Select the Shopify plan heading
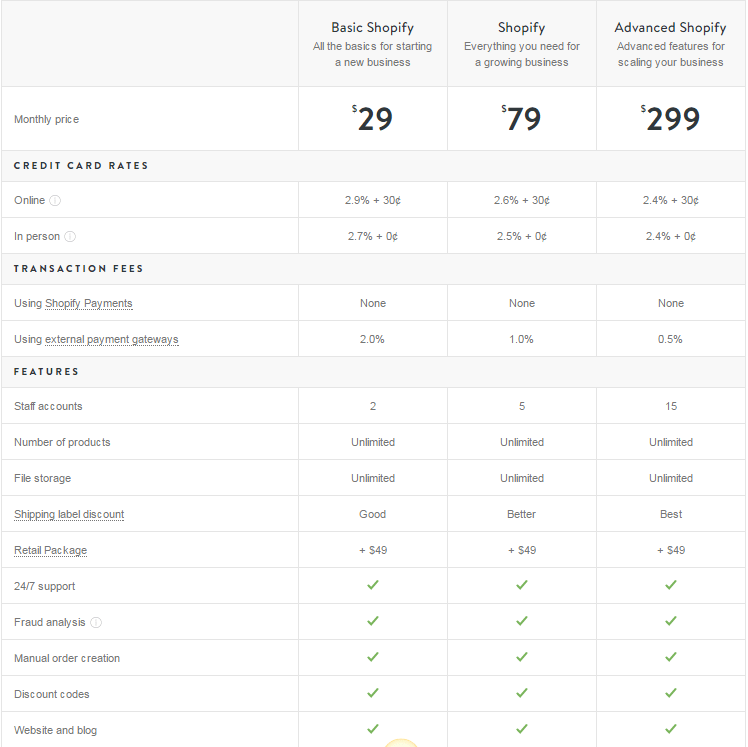Screen dimensions: 748x747 tap(521, 28)
